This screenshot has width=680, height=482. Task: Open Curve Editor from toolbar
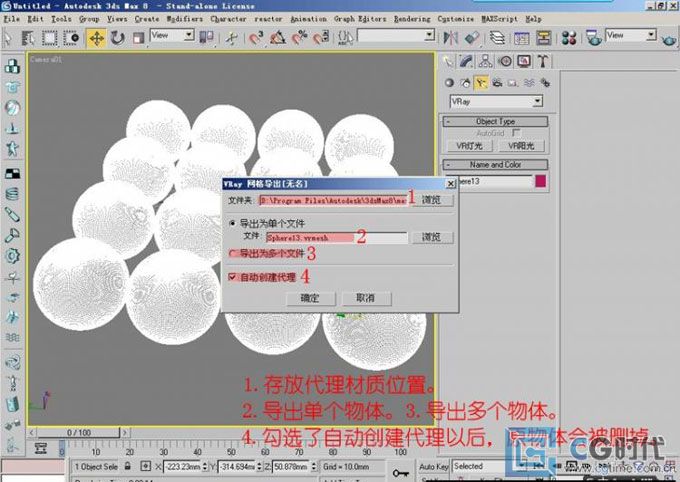(522, 38)
